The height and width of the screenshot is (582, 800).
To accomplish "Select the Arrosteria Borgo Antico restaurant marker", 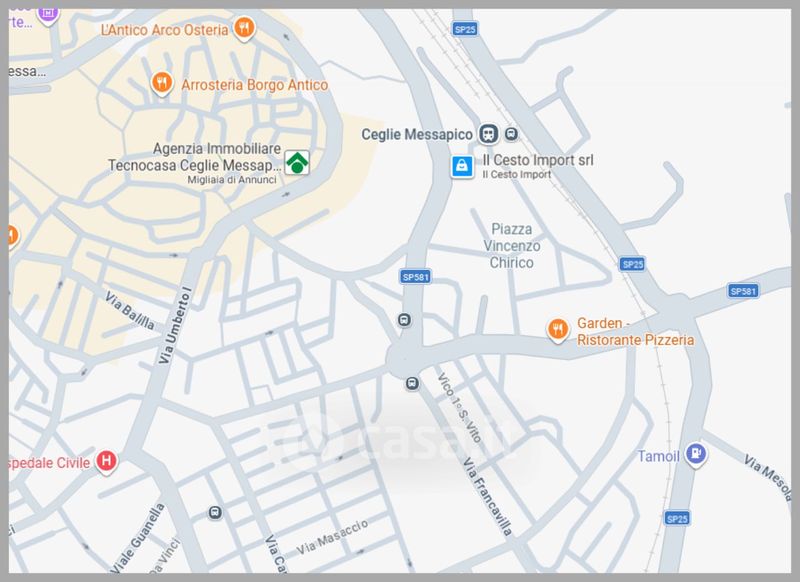I will (162, 83).
